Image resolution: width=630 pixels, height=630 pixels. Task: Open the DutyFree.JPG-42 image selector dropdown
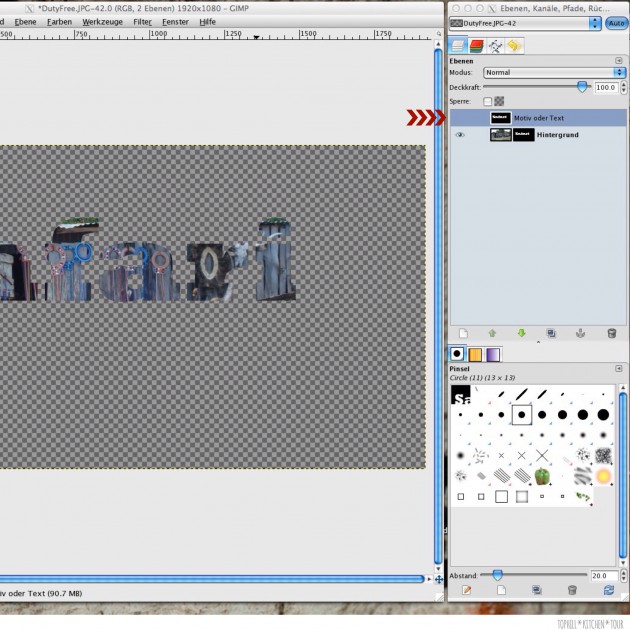click(525, 23)
